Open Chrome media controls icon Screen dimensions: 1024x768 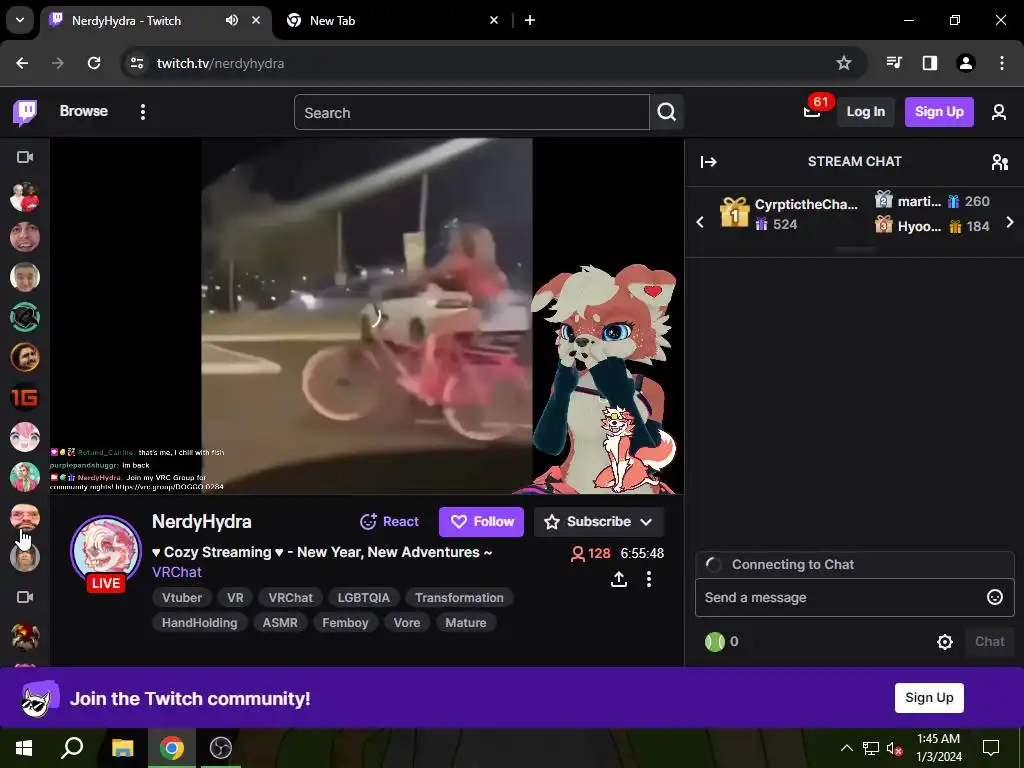(x=894, y=63)
